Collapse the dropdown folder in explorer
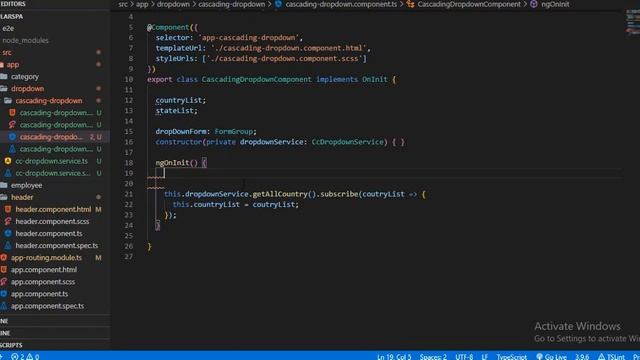640x360 pixels. pos(27,89)
